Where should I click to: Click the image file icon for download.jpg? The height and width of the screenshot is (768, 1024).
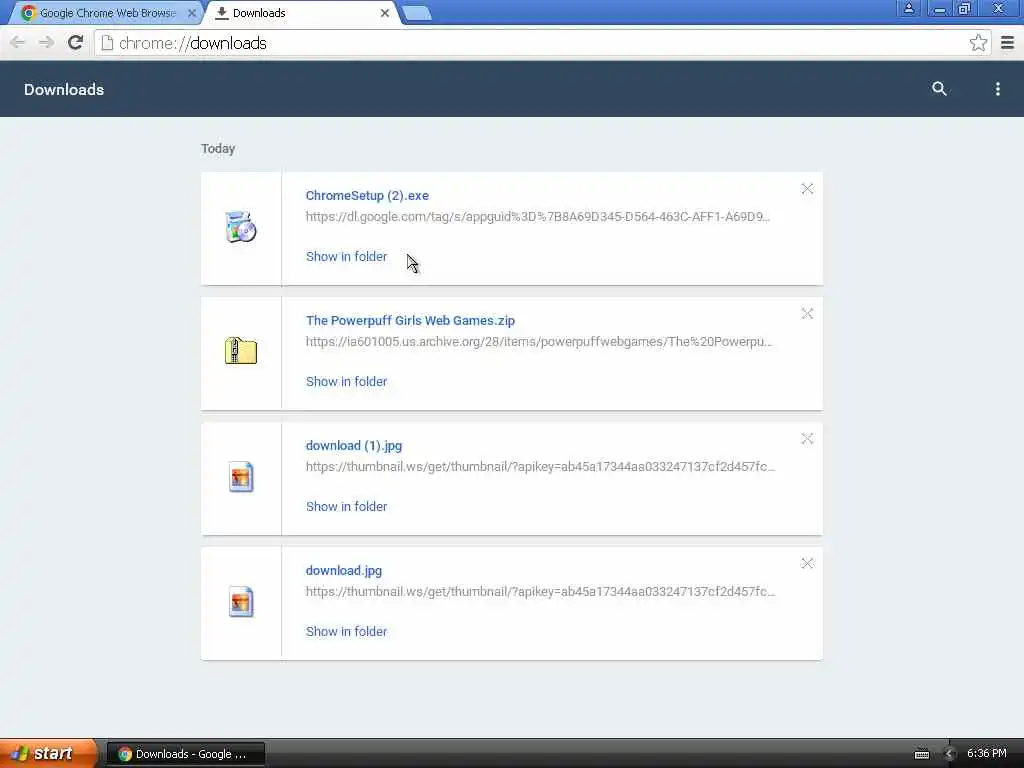click(x=241, y=601)
